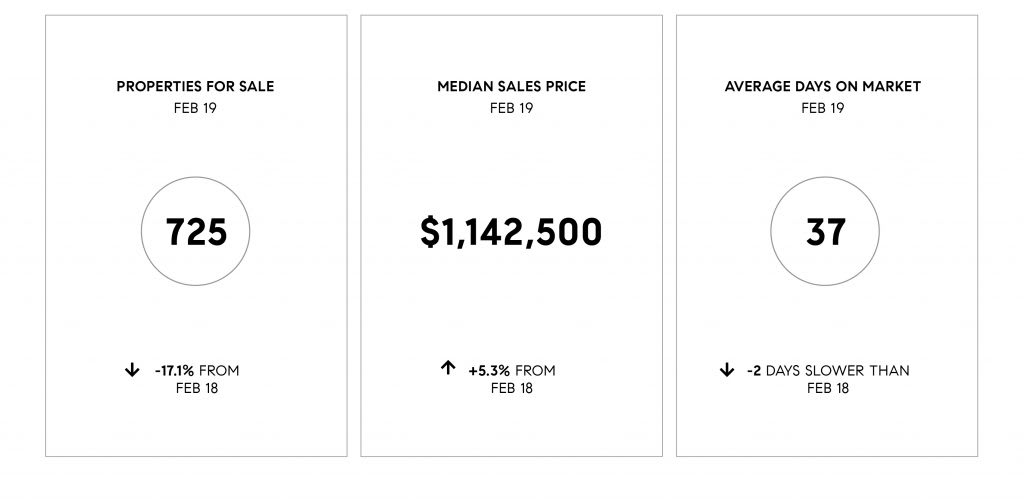Image resolution: width=1024 pixels, height=502 pixels.
Task: Click FEB 19 under Median Sales Price
Action: coord(511,107)
